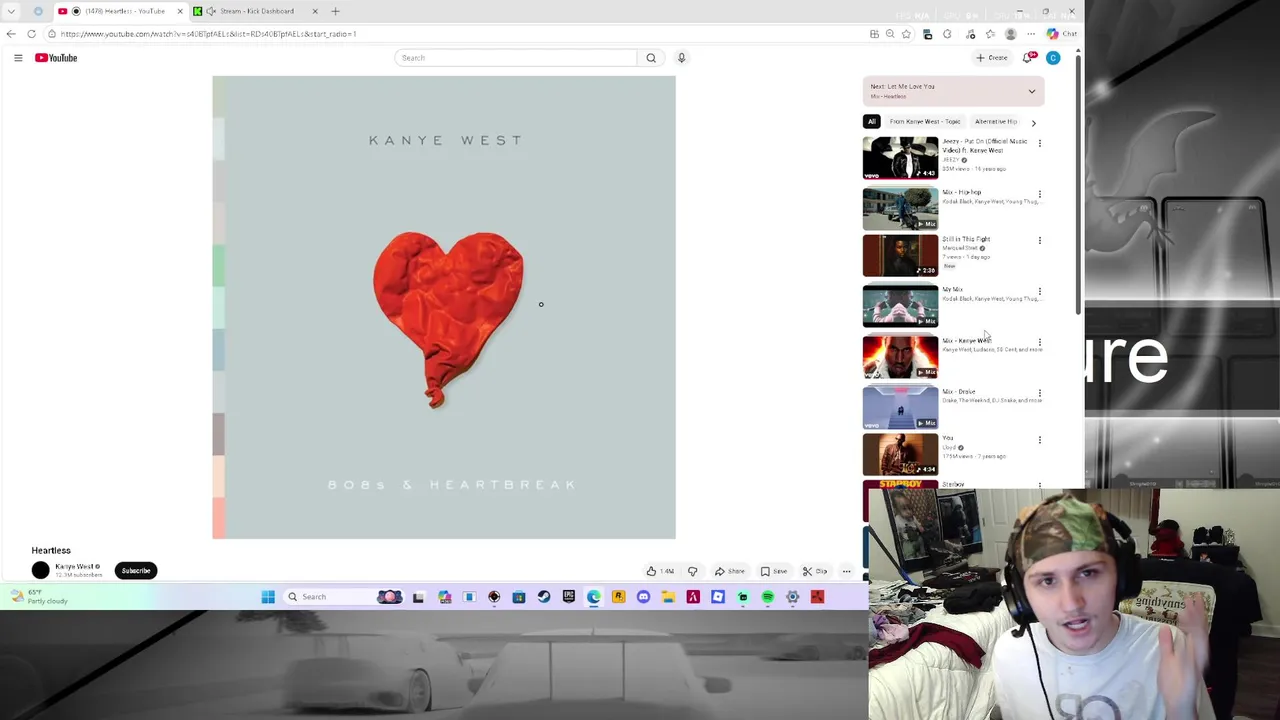Click the browser address bar URL
This screenshot has width=1280, height=720.
point(208,34)
